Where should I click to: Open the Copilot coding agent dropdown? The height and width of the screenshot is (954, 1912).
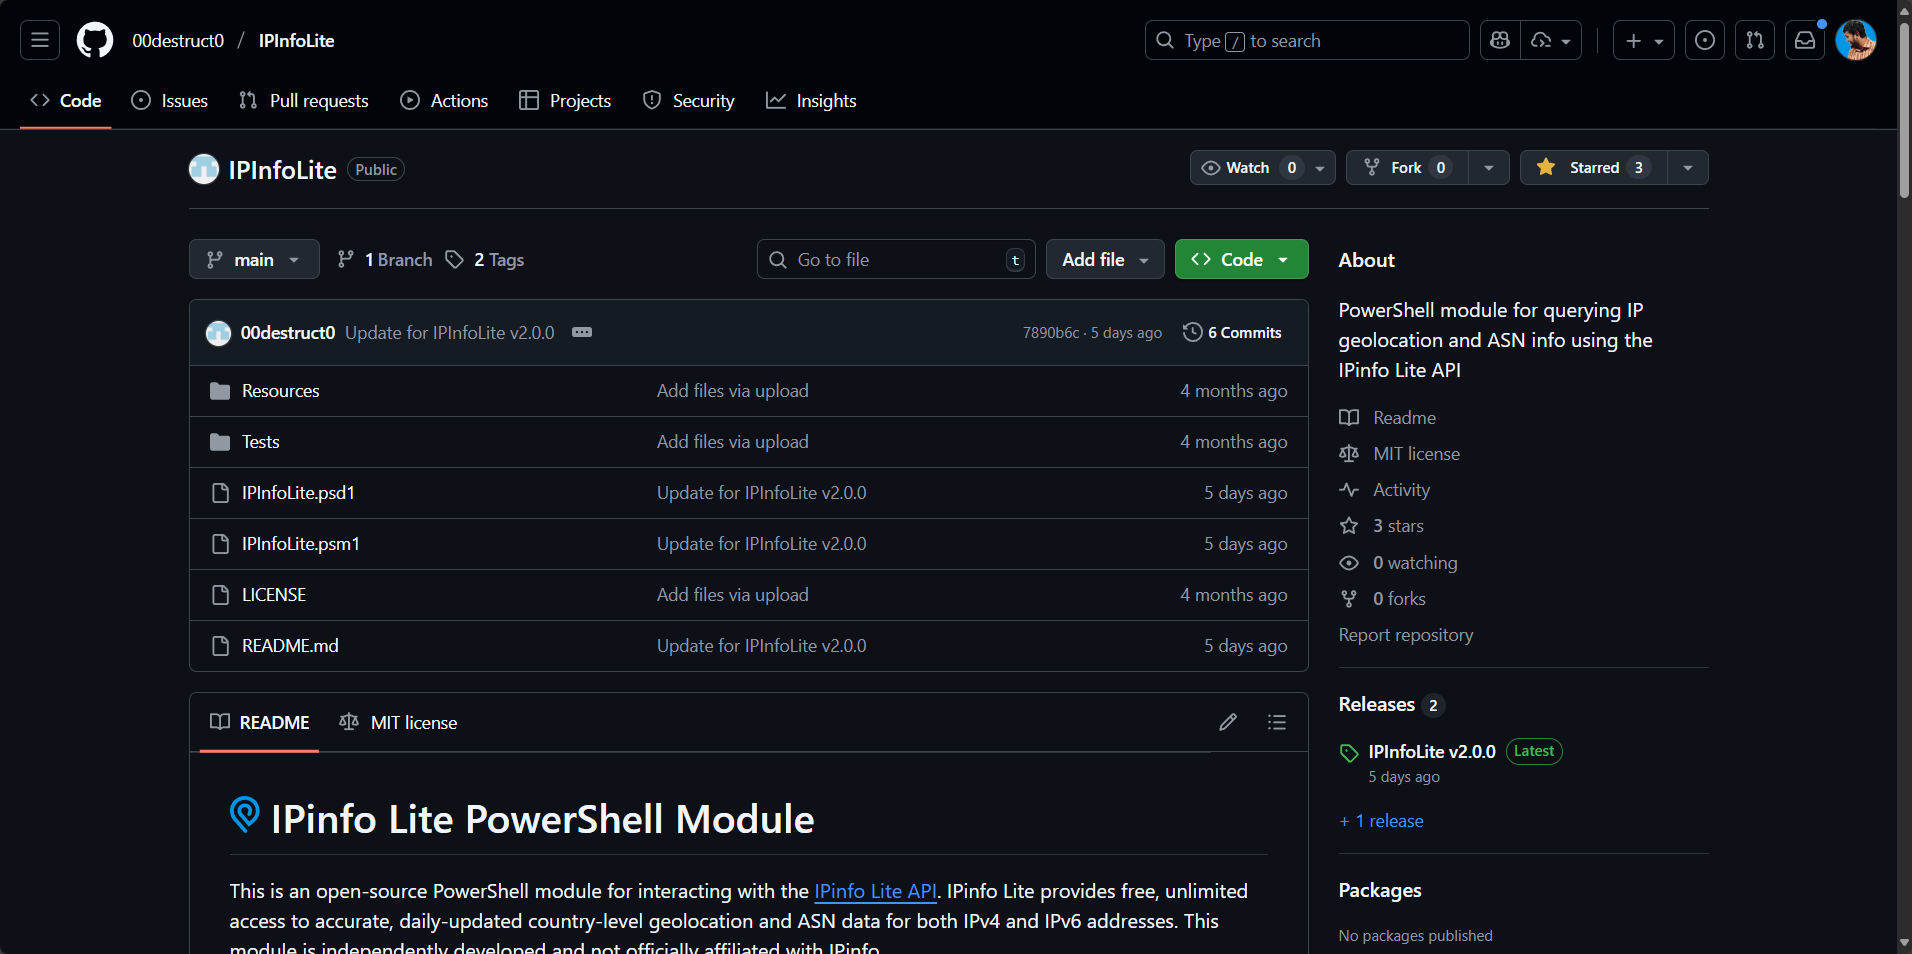click(x=1551, y=40)
